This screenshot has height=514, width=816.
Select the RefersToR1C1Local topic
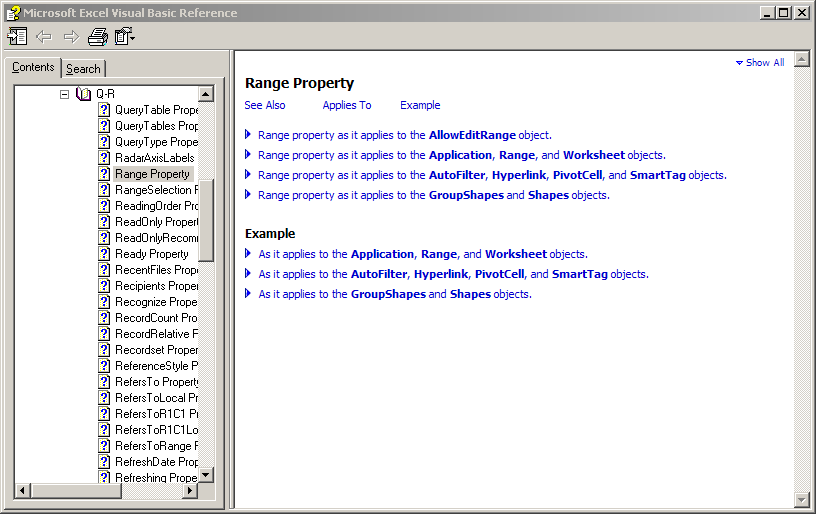pyautogui.click(x=156, y=430)
